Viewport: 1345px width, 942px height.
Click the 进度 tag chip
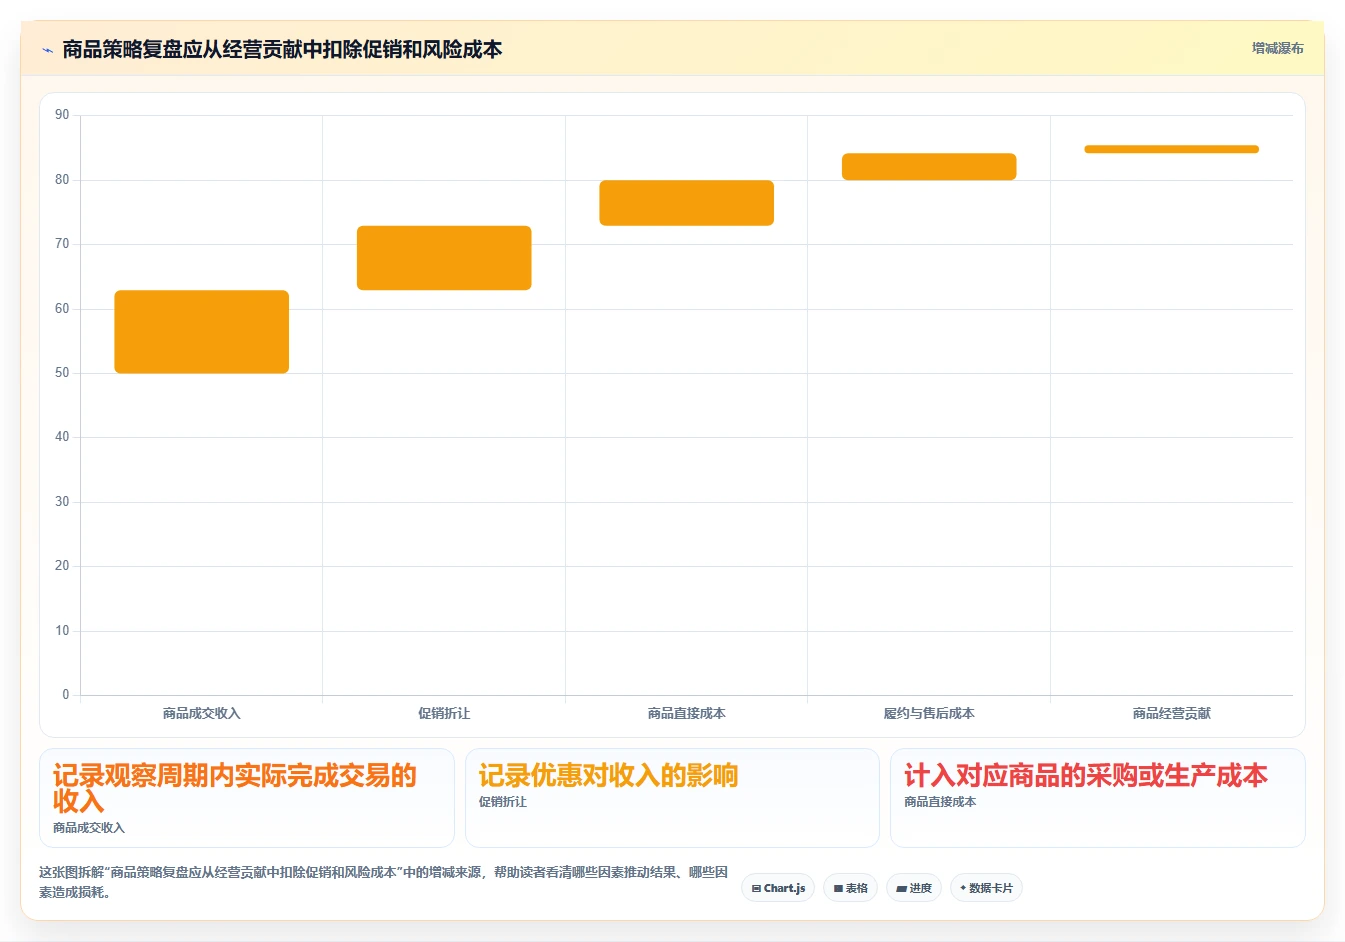coord(914,888)
